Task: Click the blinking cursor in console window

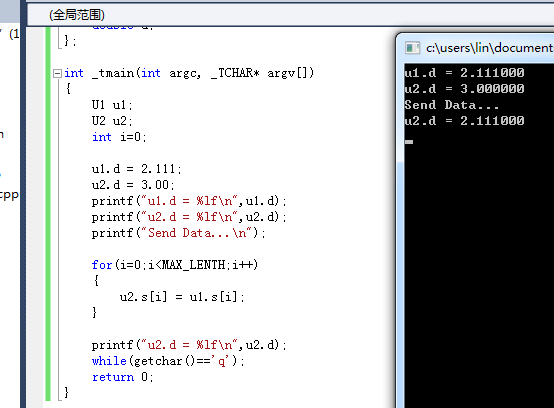Action: click(409, 142)
